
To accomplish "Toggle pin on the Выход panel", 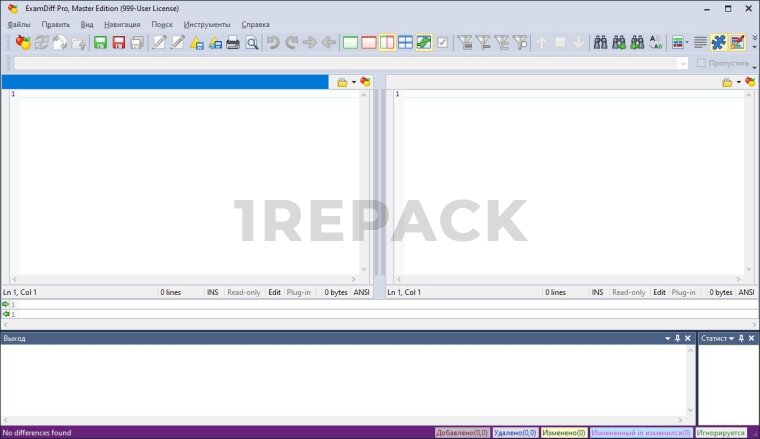I will (x=677, y=339).
